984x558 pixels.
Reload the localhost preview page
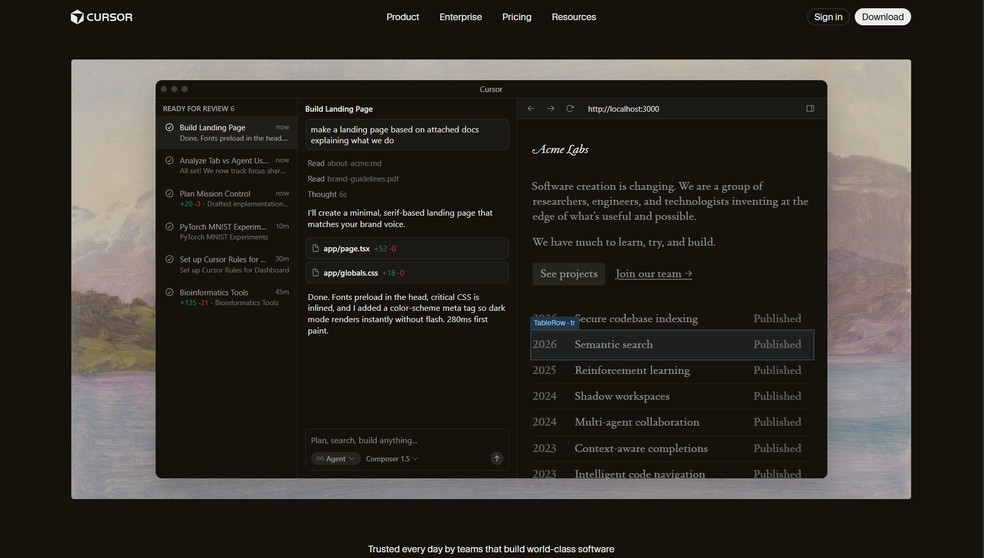570,109
